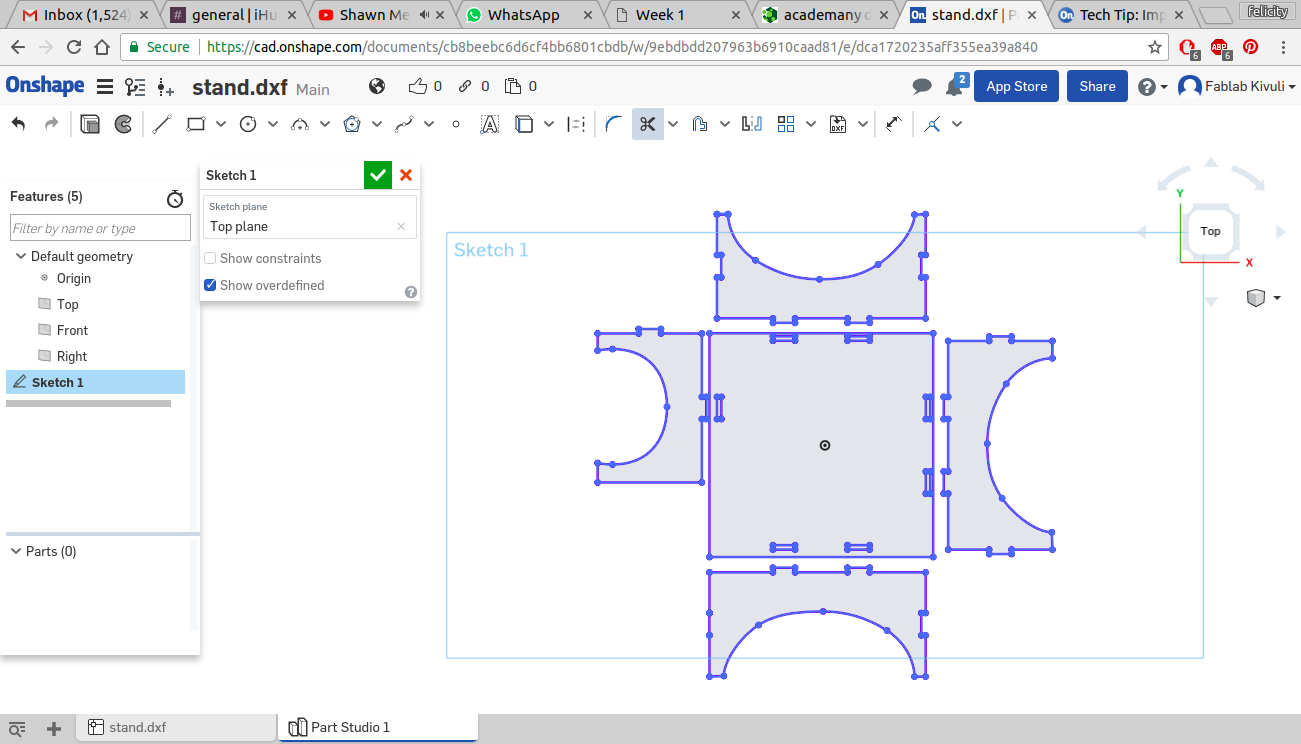Select the Line sketch tool
1301x744 pixels.
tap(162, 124)
